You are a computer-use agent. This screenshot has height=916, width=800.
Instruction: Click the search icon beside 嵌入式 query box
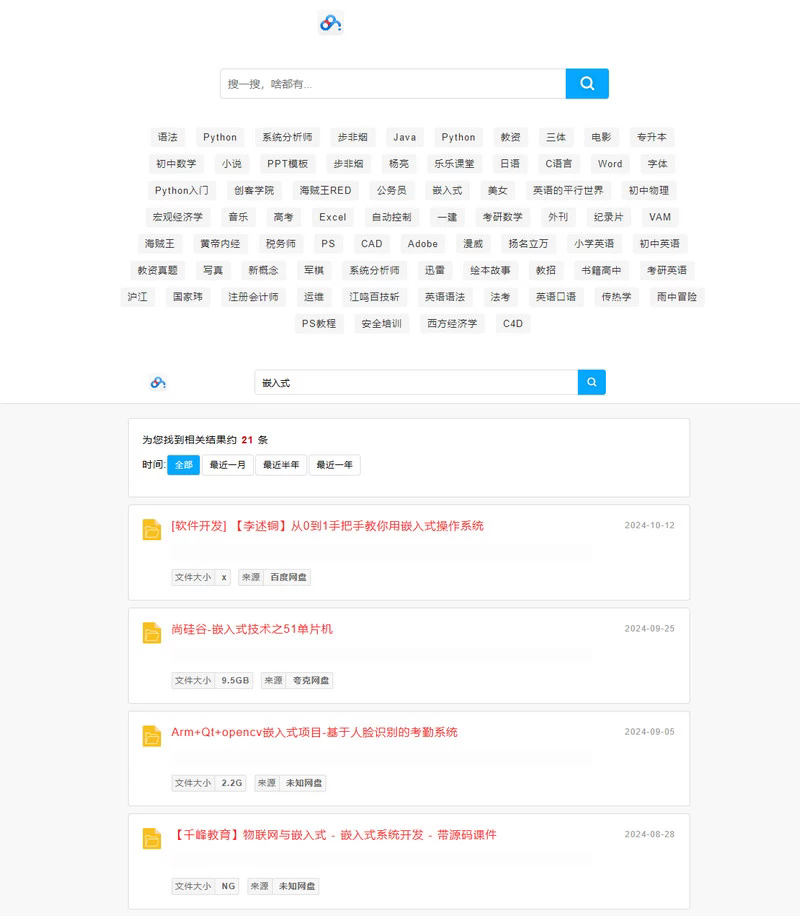pyautogui.click(x=591, y=382)
